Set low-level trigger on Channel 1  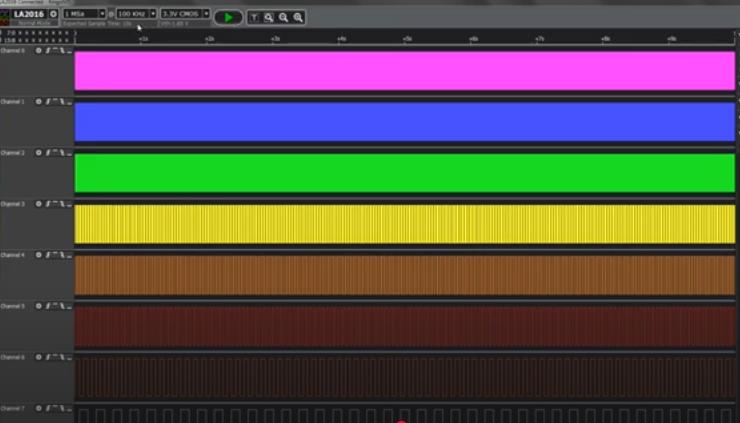[x=69, y=102]
